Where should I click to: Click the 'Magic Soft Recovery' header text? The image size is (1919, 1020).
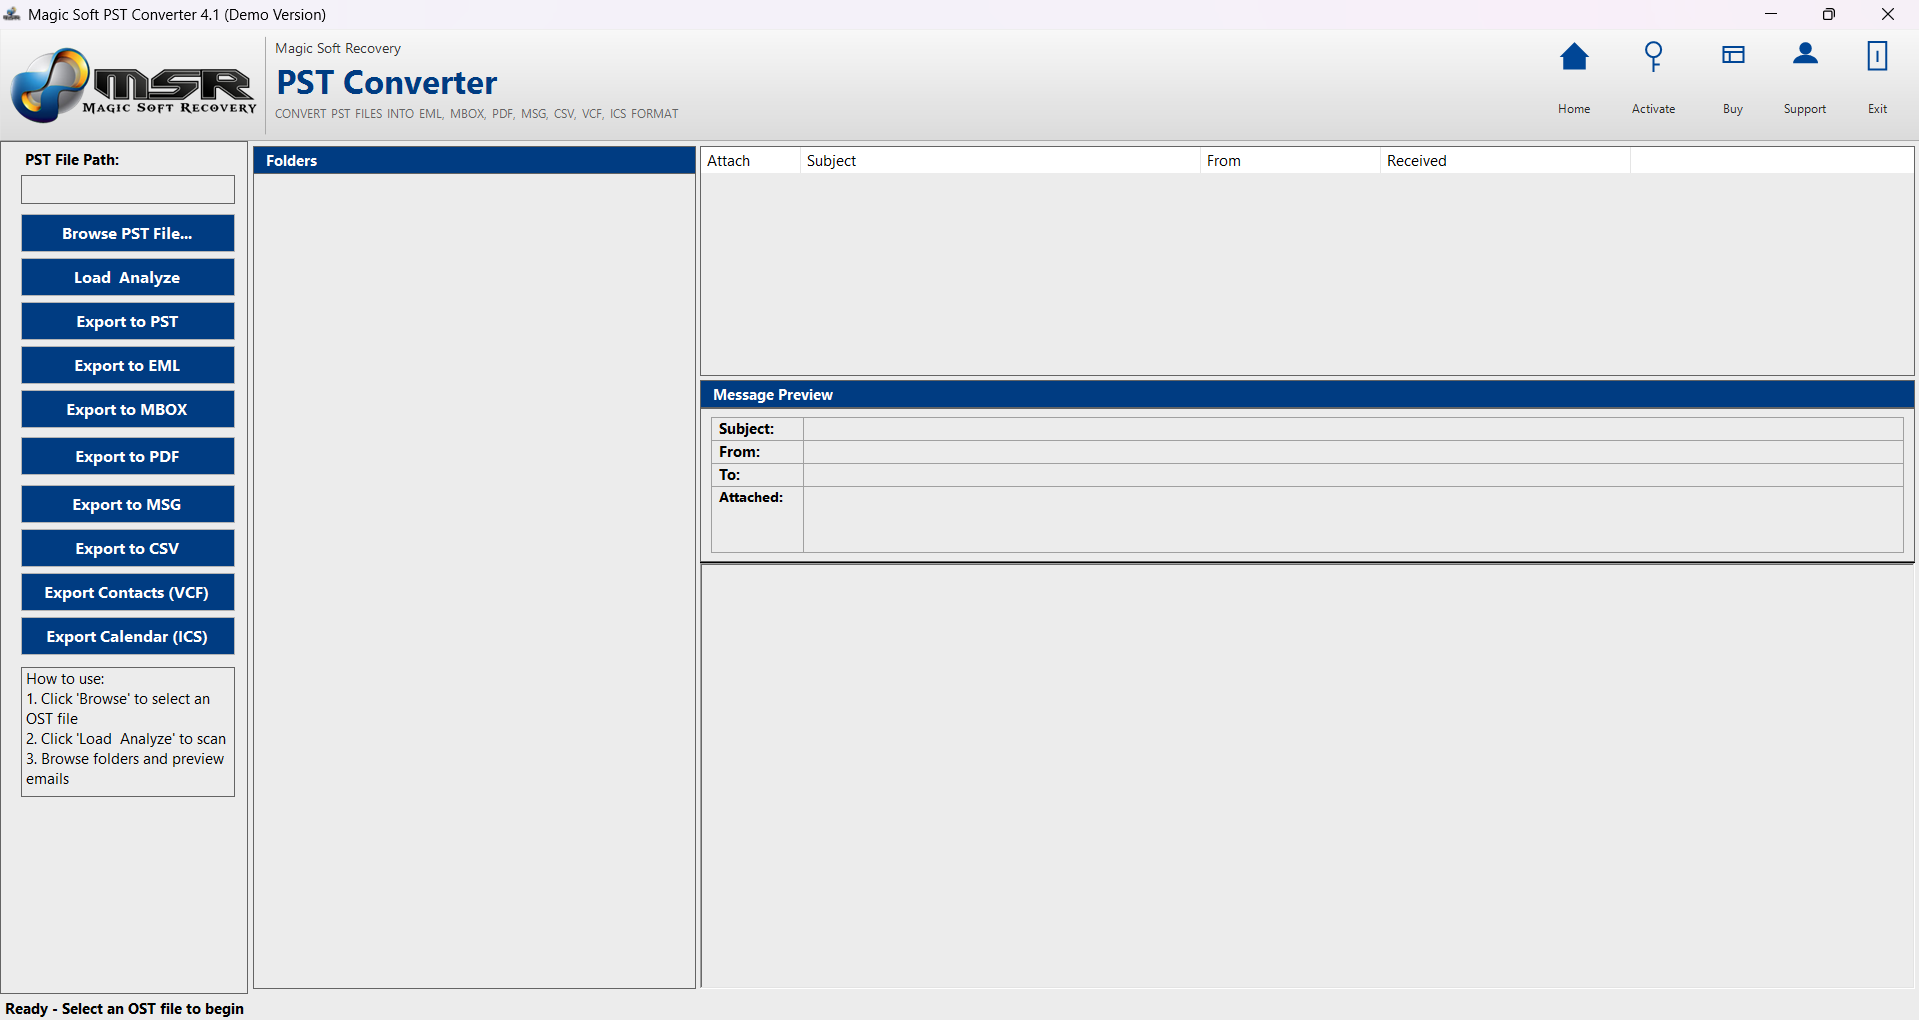pos(338,48)
